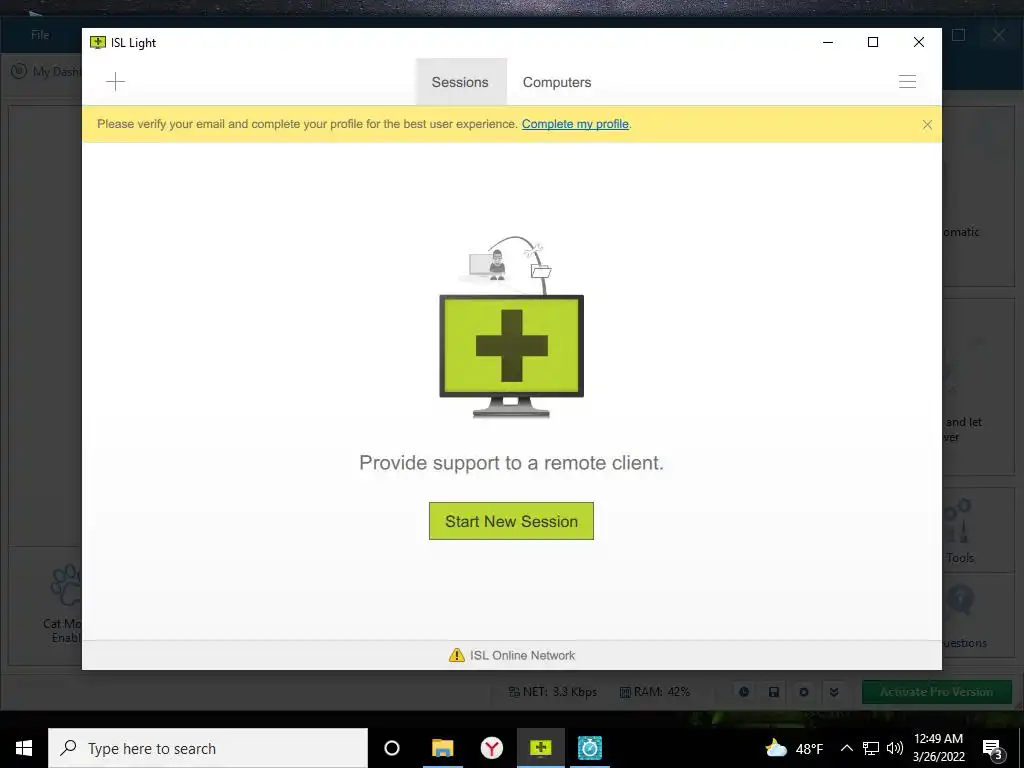Click the RAM usage indicator in background window

point(654,692)
